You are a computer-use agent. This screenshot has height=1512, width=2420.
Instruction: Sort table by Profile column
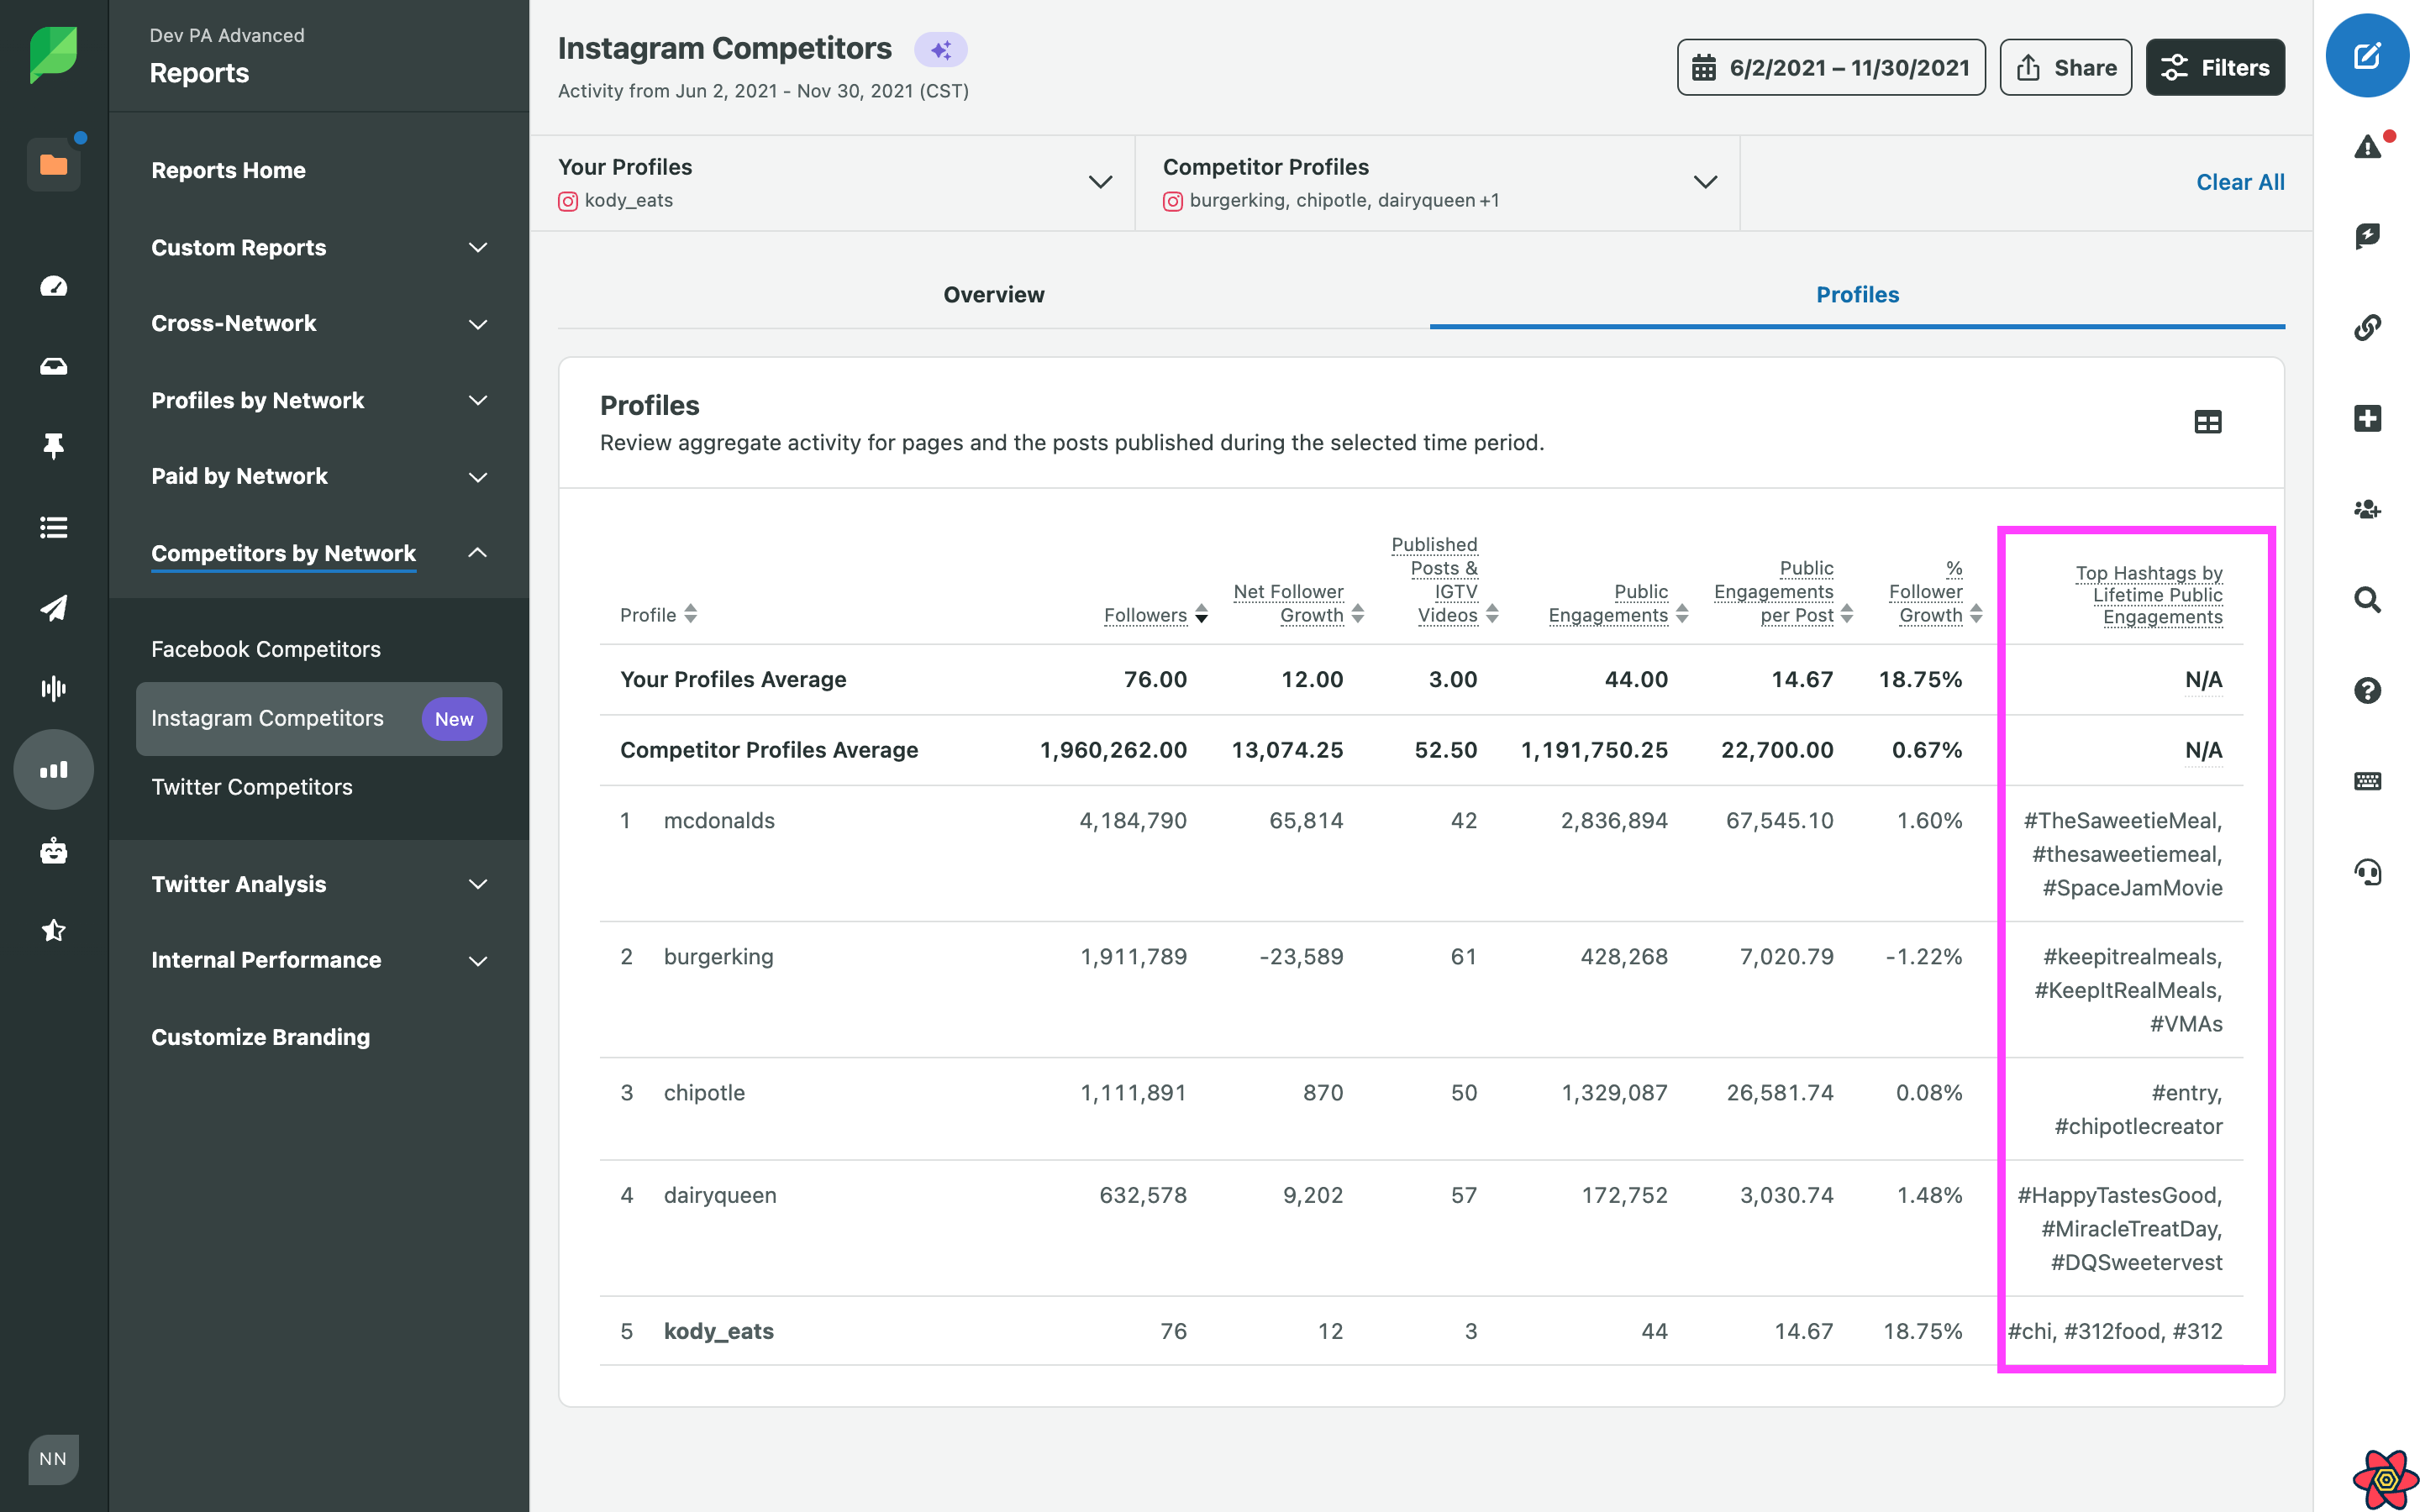658,614
